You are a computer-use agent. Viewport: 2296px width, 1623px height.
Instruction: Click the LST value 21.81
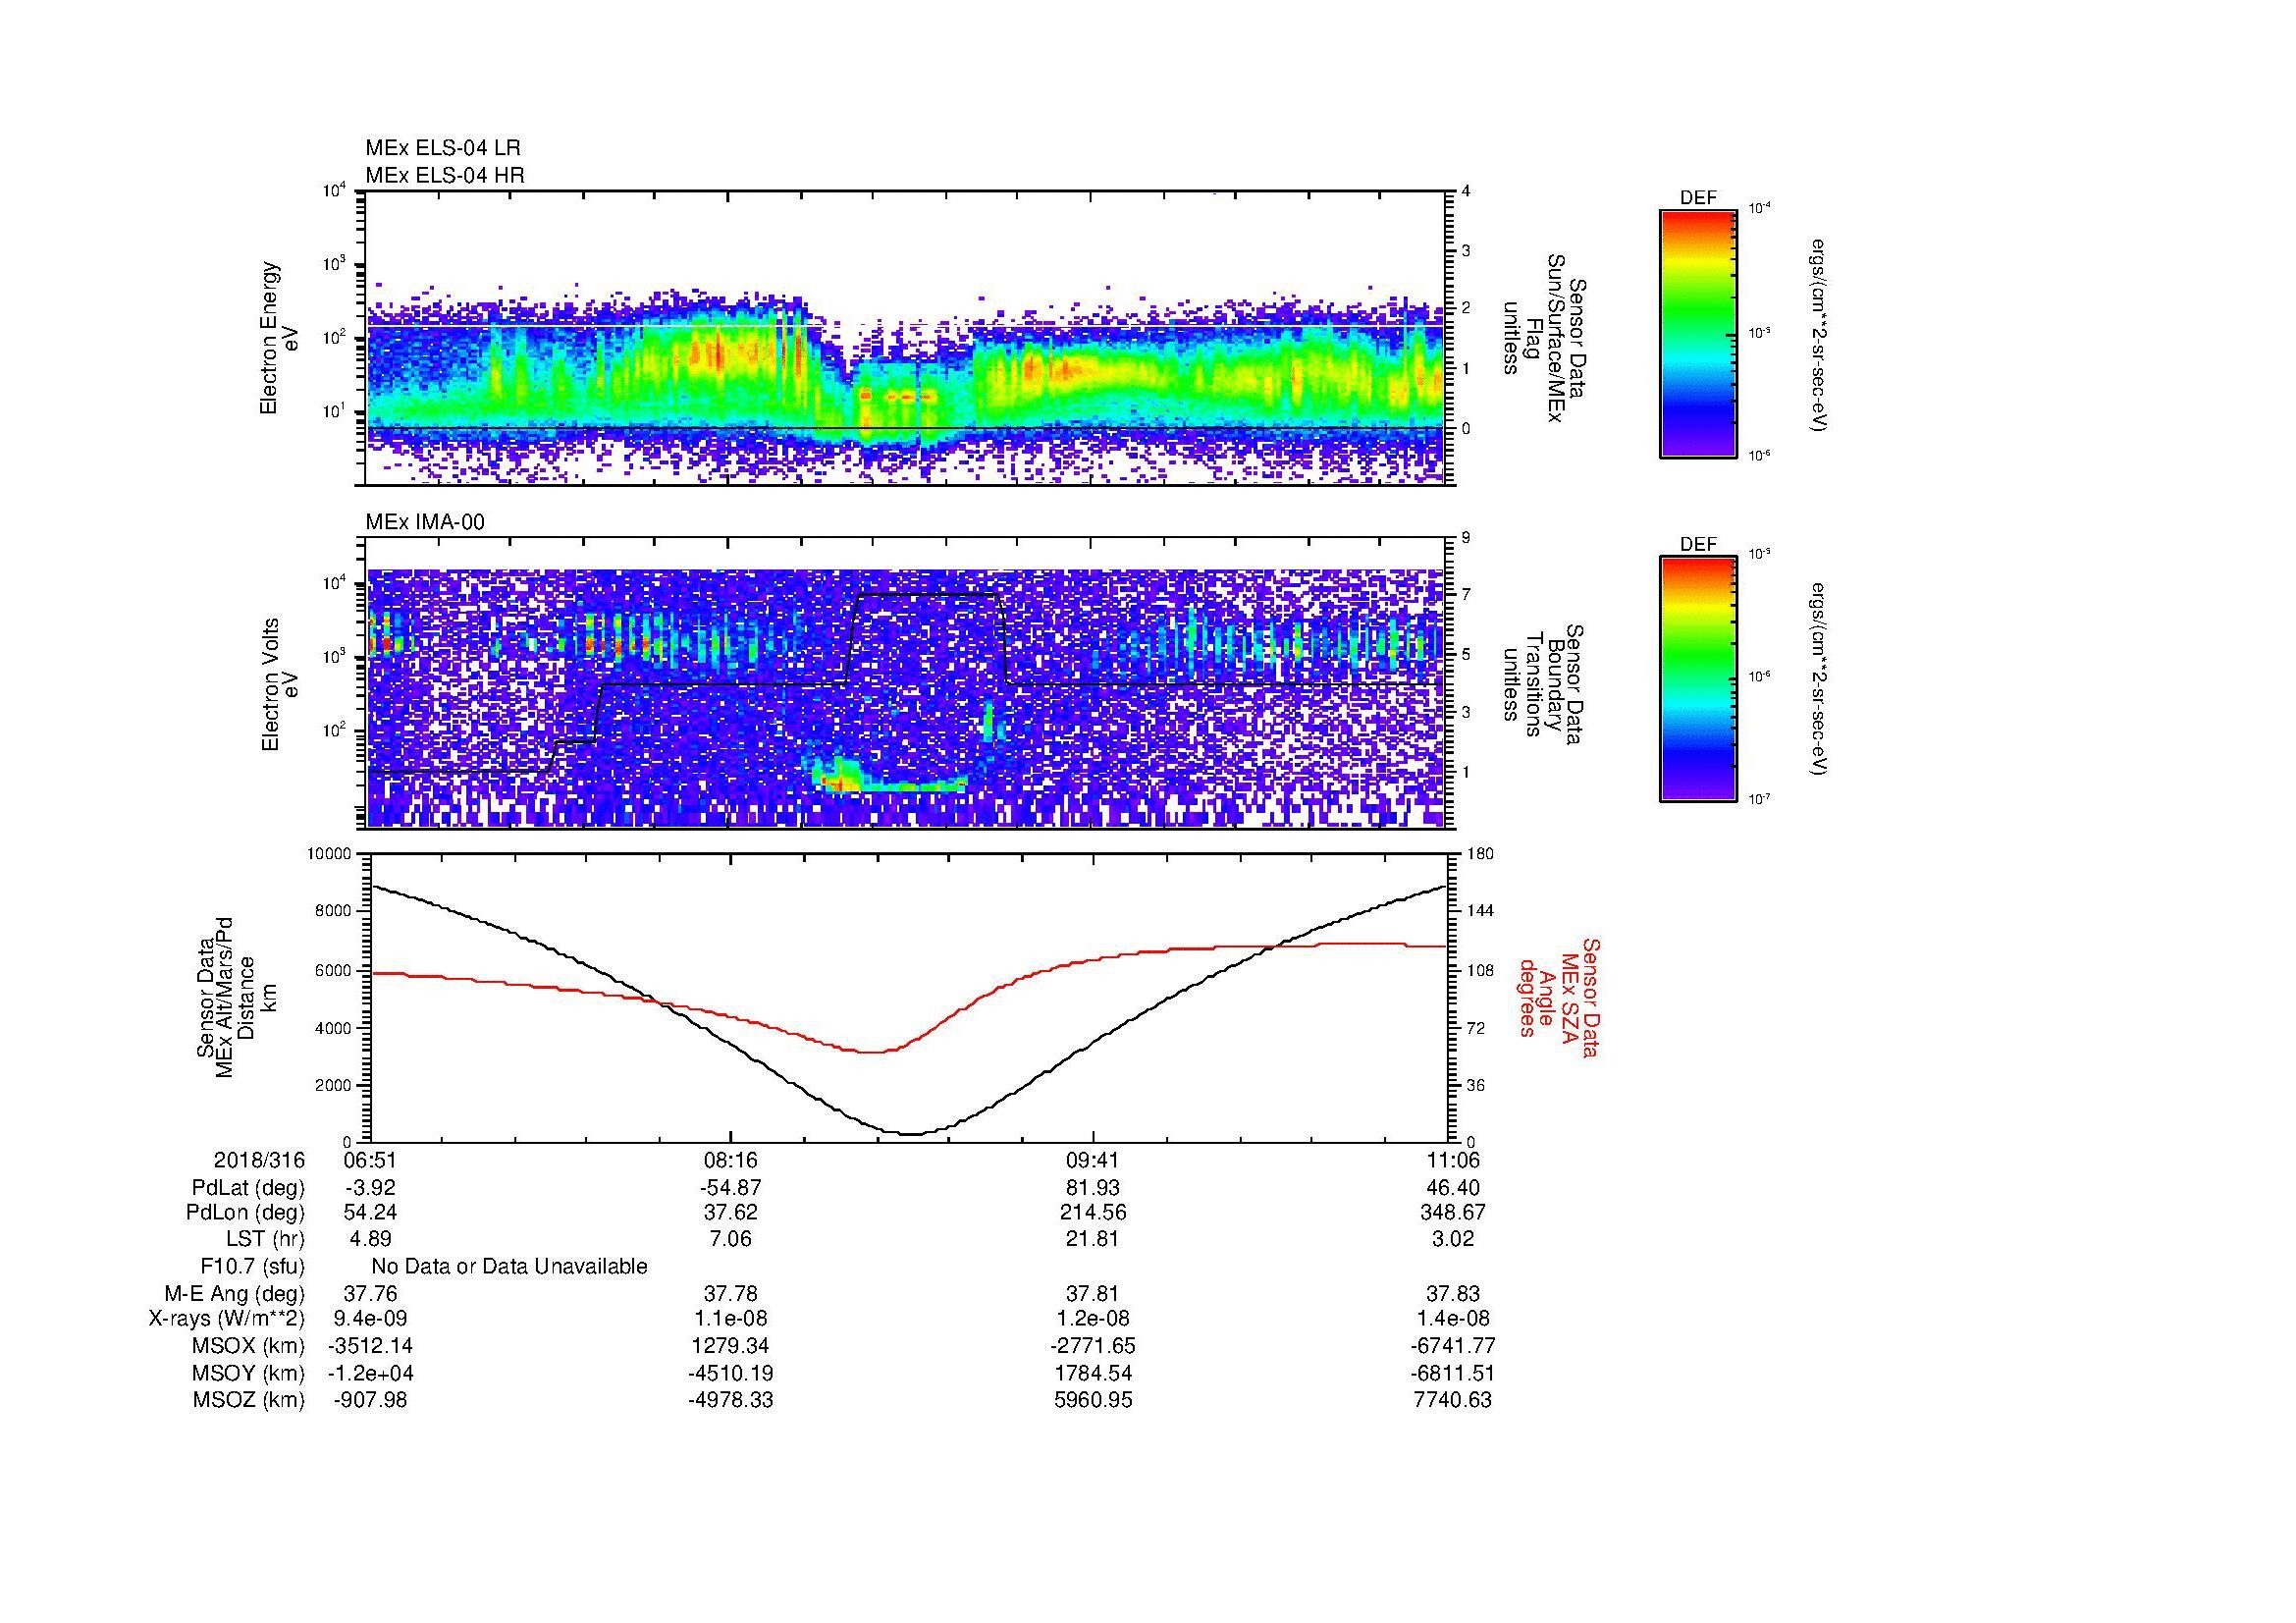tap(1093, 1239)
